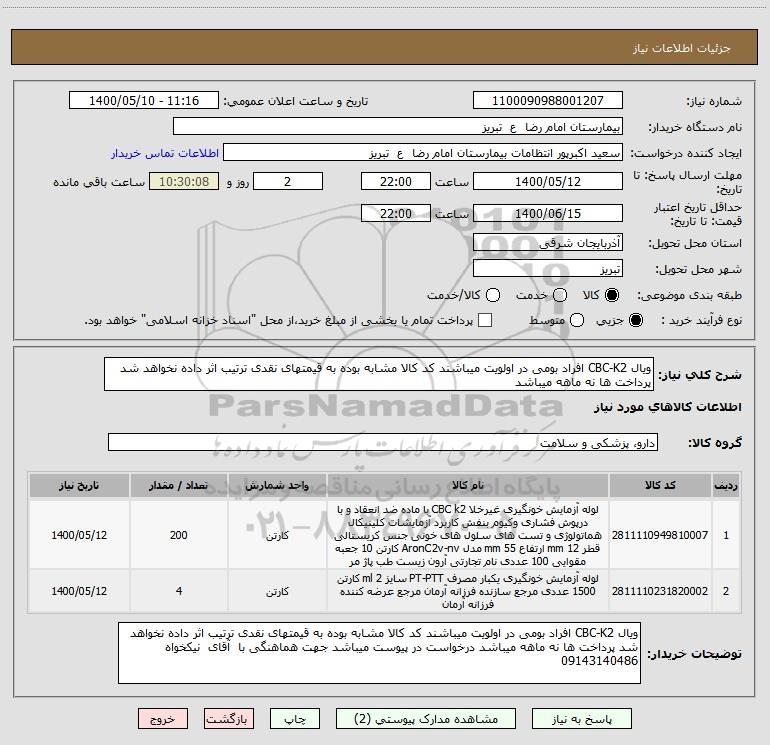Click the PT-PTT tube item description

[x=468, y=591]
